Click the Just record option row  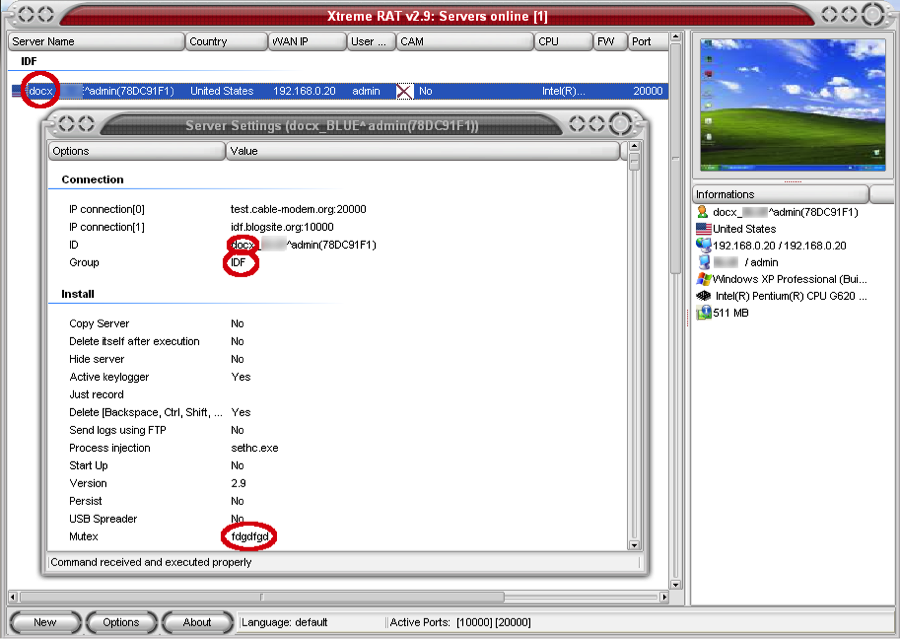[x=339, y=395]
